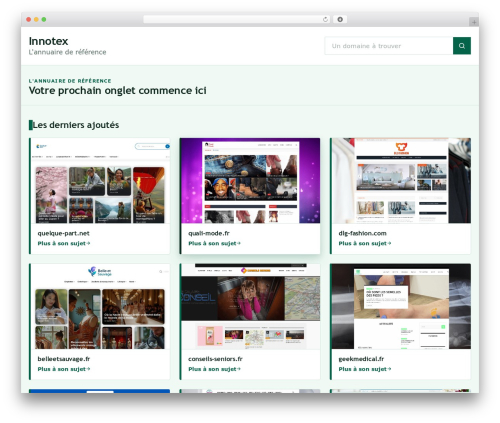Screen dimensions: 500x423
Task: Focus the 'Un domaine à trouver' search field
Action: click(x=389, y=46)
